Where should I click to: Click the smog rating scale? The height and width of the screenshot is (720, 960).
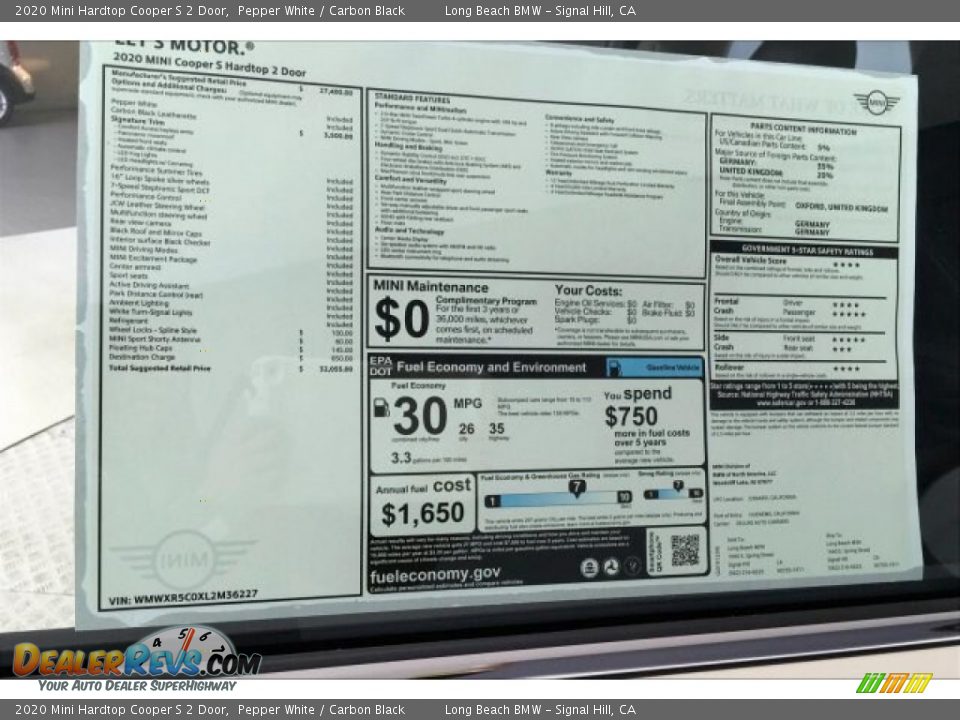672,493
